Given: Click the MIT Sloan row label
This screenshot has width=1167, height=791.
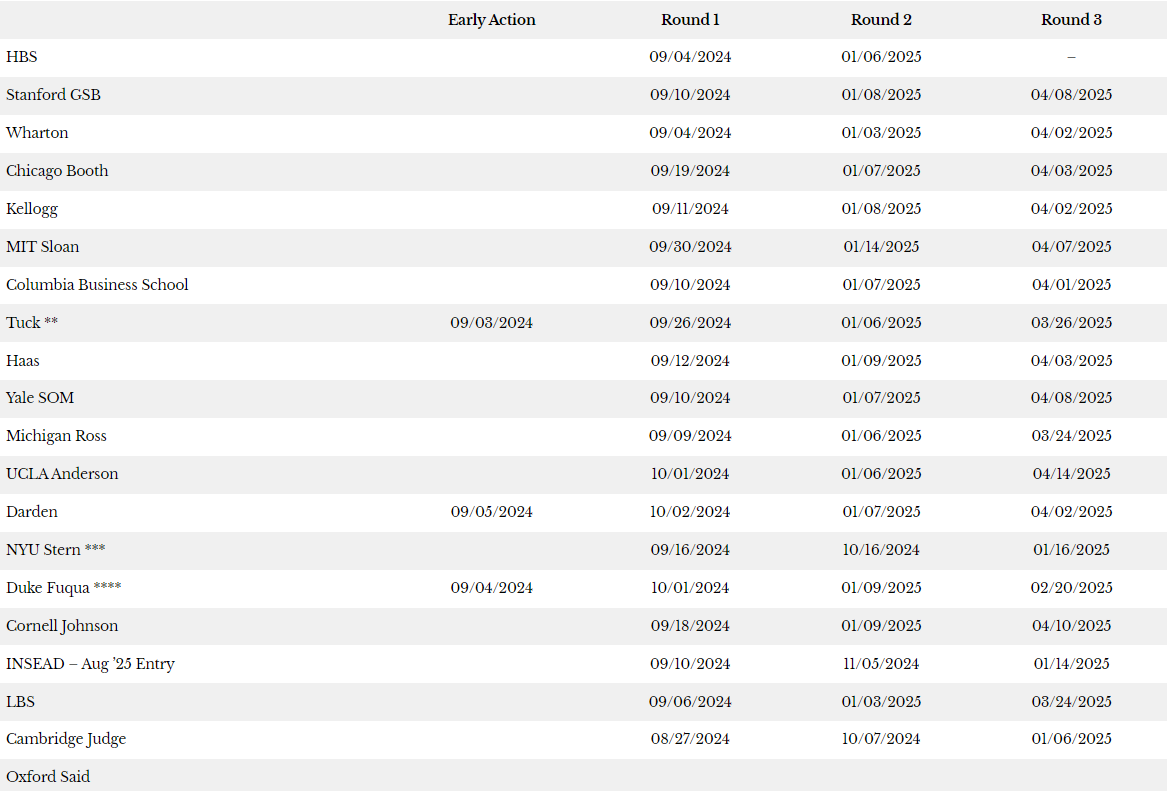Looking at the screenshot, I should coord(42,247).
